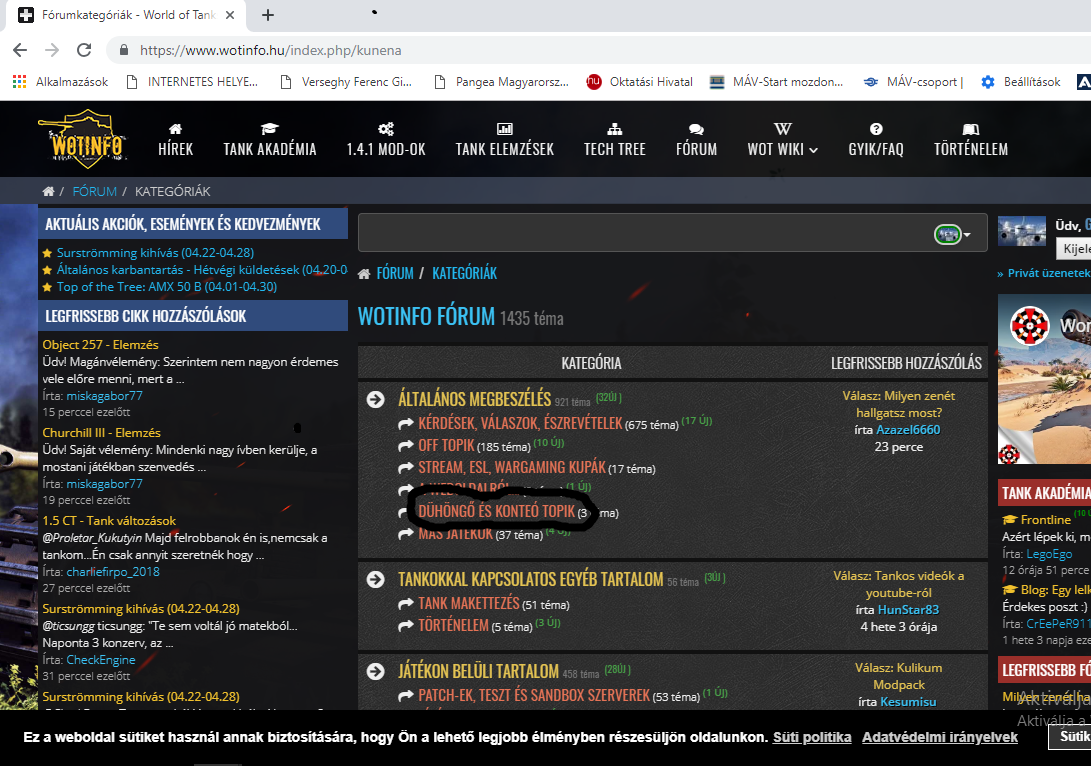This screenshot has width=1091, height=766.
Task: Open Alkalmazások apps bookmark
Action: pyautogui.click(x=61, y=82)
